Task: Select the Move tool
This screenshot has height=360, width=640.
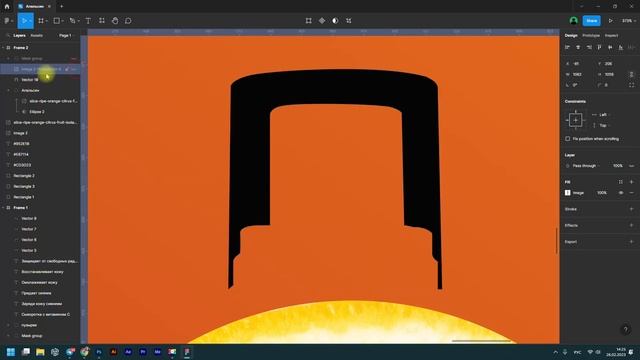Action: pyautogui.click(x=24, y=21)
